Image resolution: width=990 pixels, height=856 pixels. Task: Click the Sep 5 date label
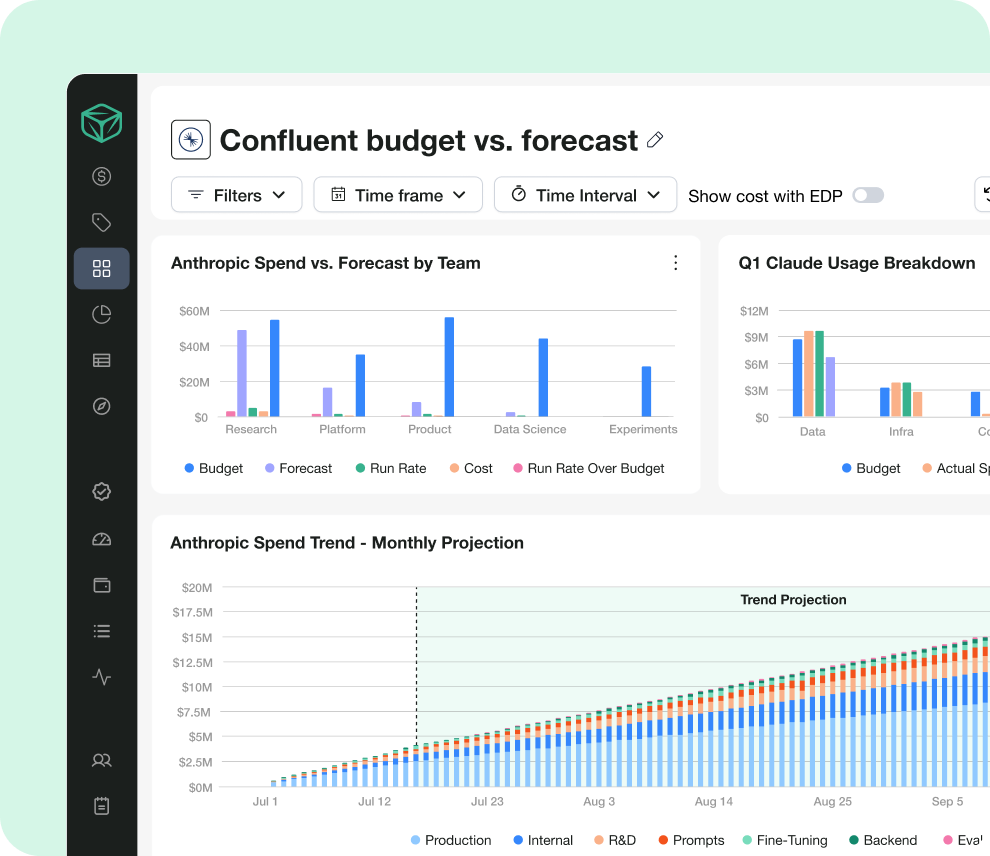[x=947, y=802]
